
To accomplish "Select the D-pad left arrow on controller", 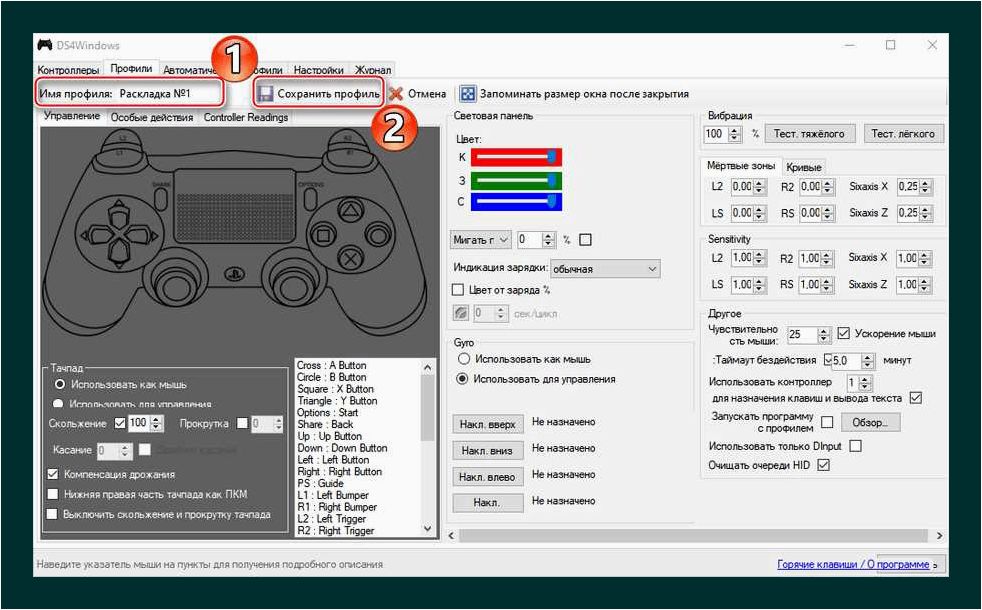I will (x=95, y=235).
